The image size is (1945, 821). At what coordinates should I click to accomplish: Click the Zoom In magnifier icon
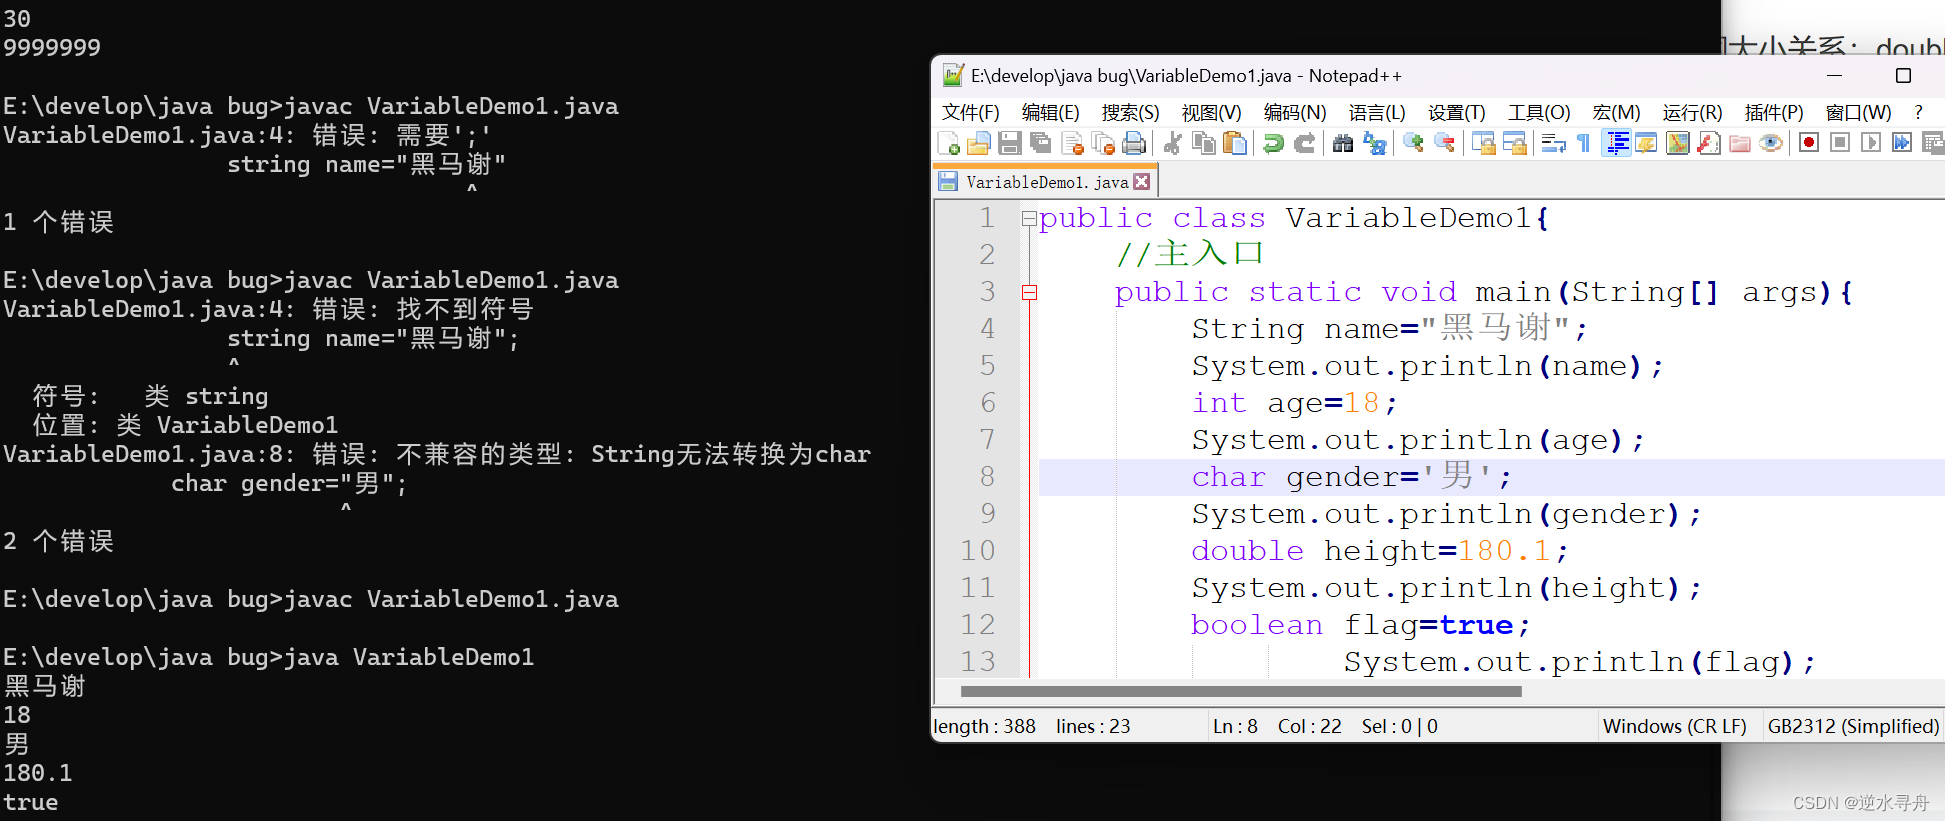tap(1413, 144)
